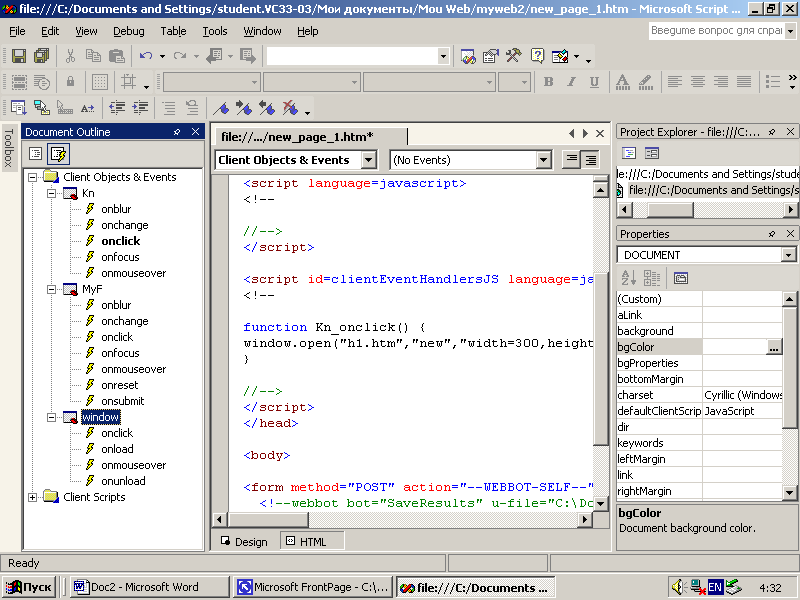
Task: Click the bgColor ellipsis button
Action: (774, 347)
